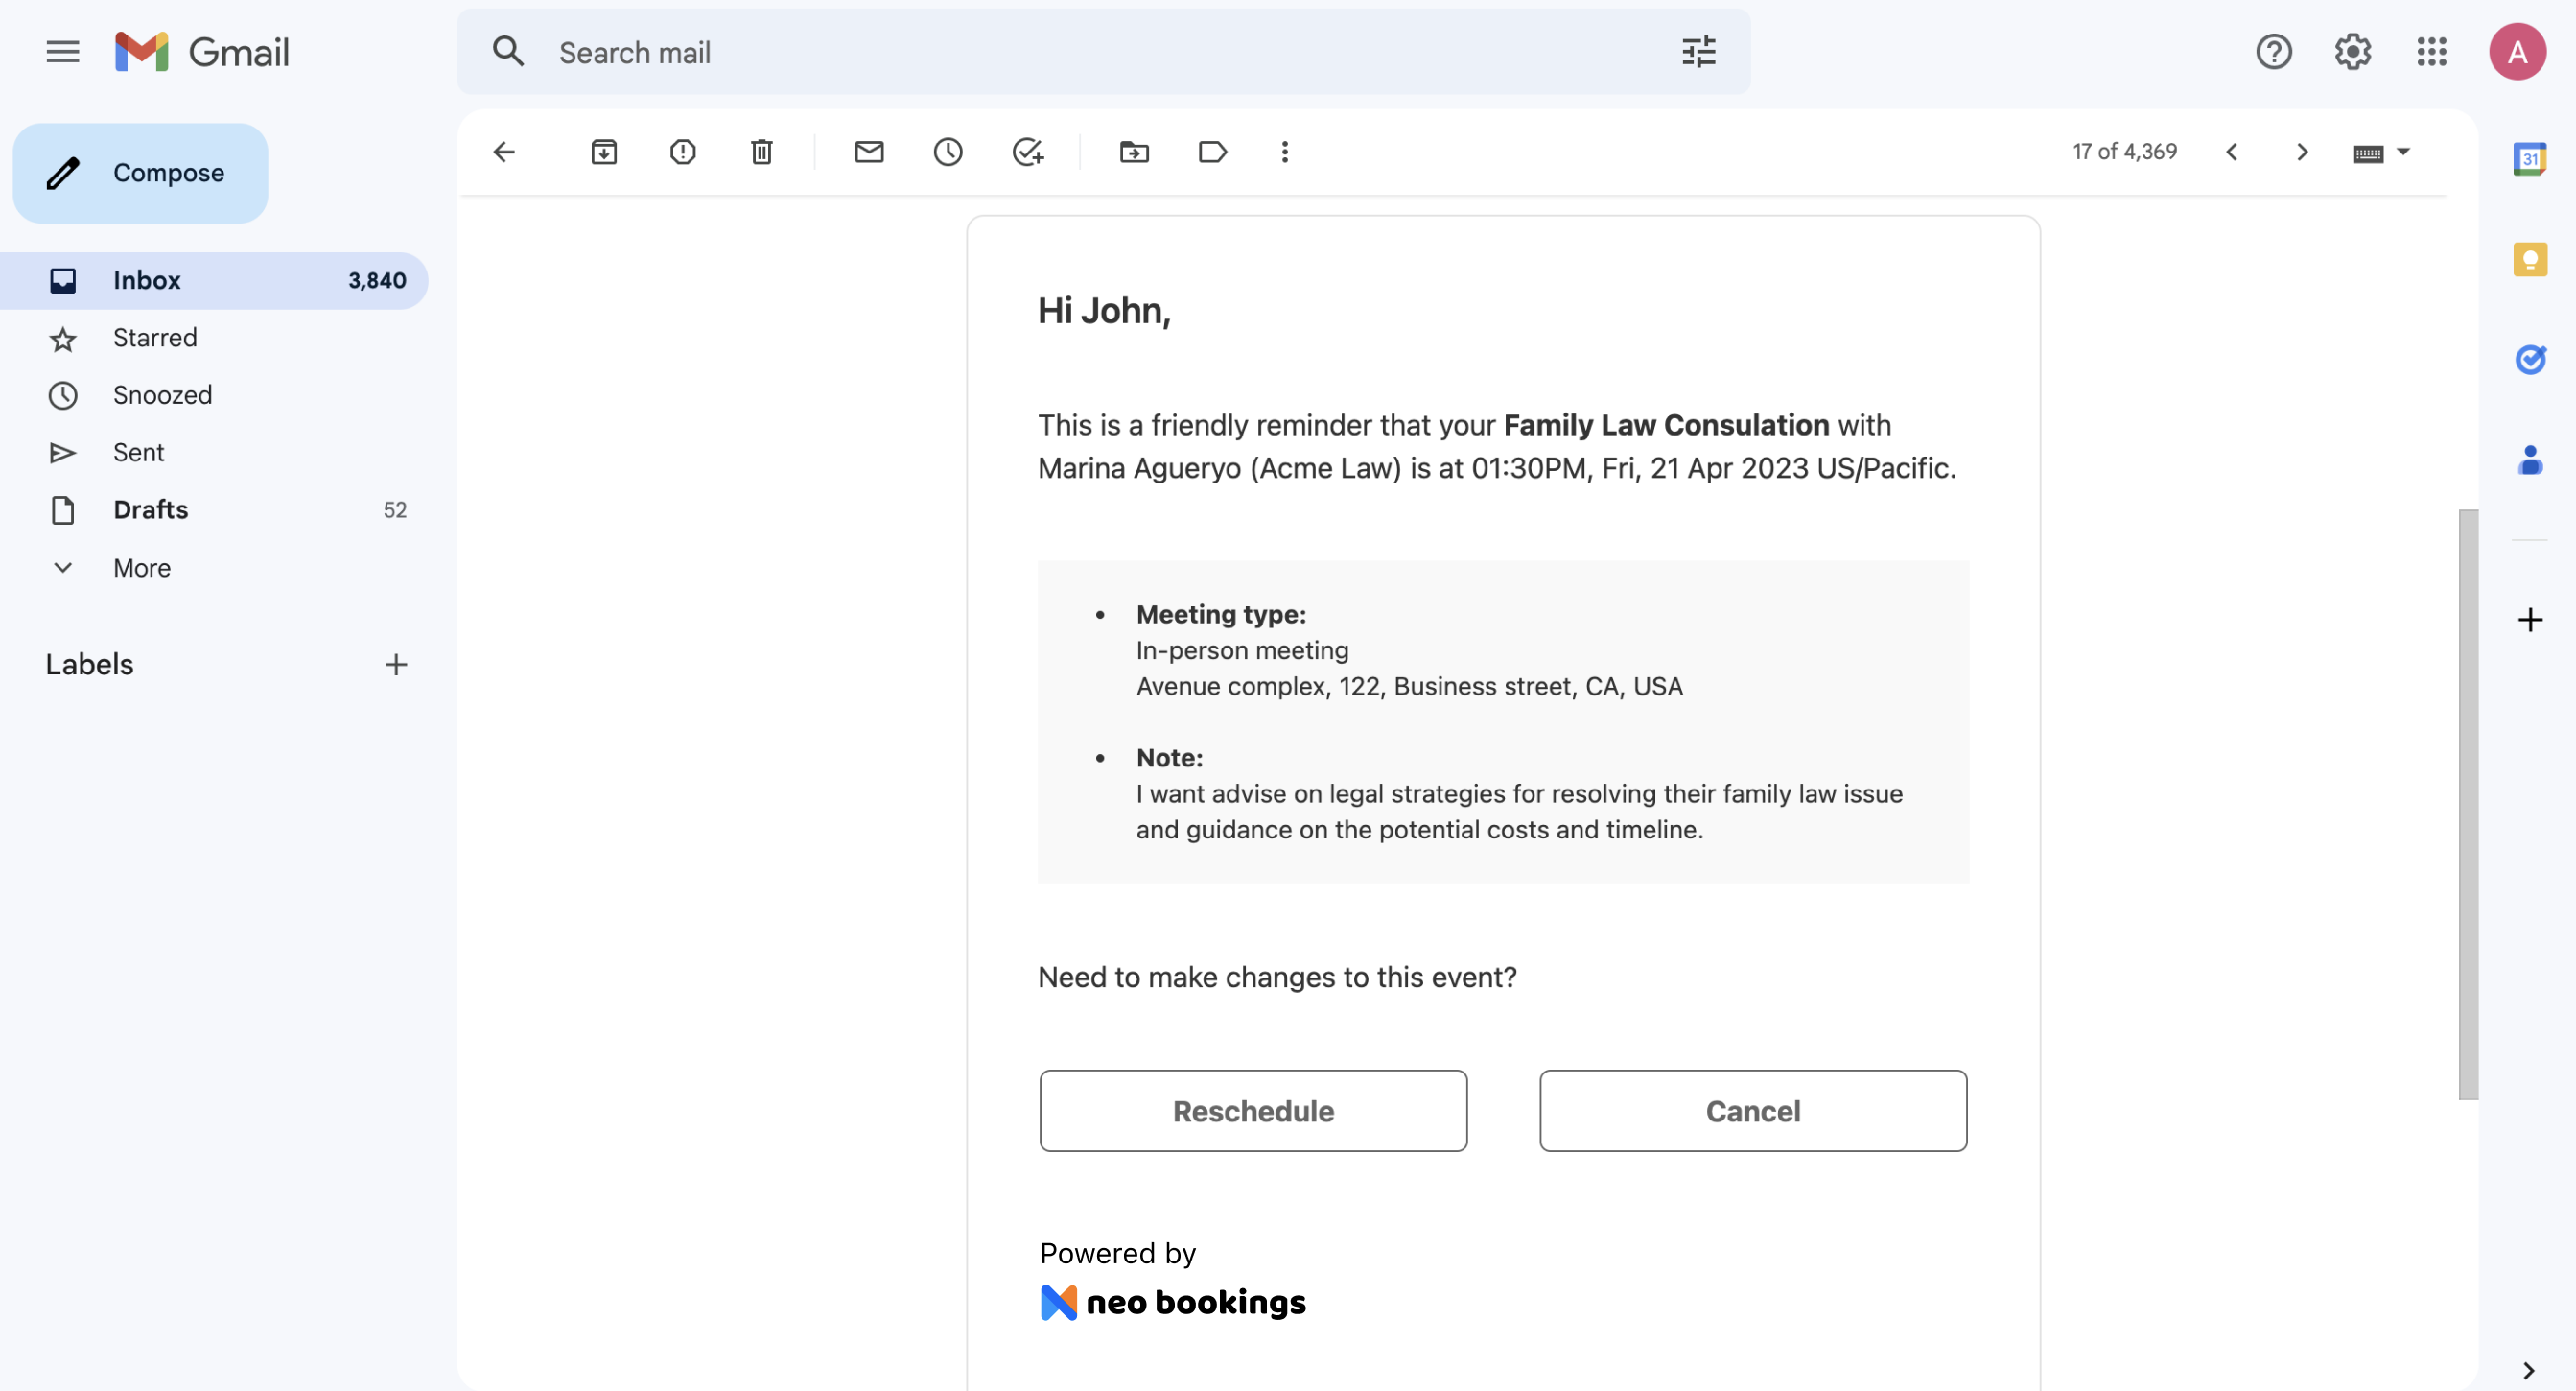Open Google Keep side panel
Image resolution: width=2576 pixels, height=1391 pixels.
pyautogui.click(x=2529, y=260)
